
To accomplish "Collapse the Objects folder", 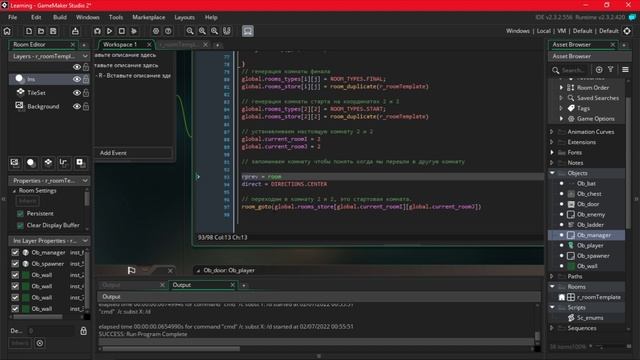I will pos(552,173).
